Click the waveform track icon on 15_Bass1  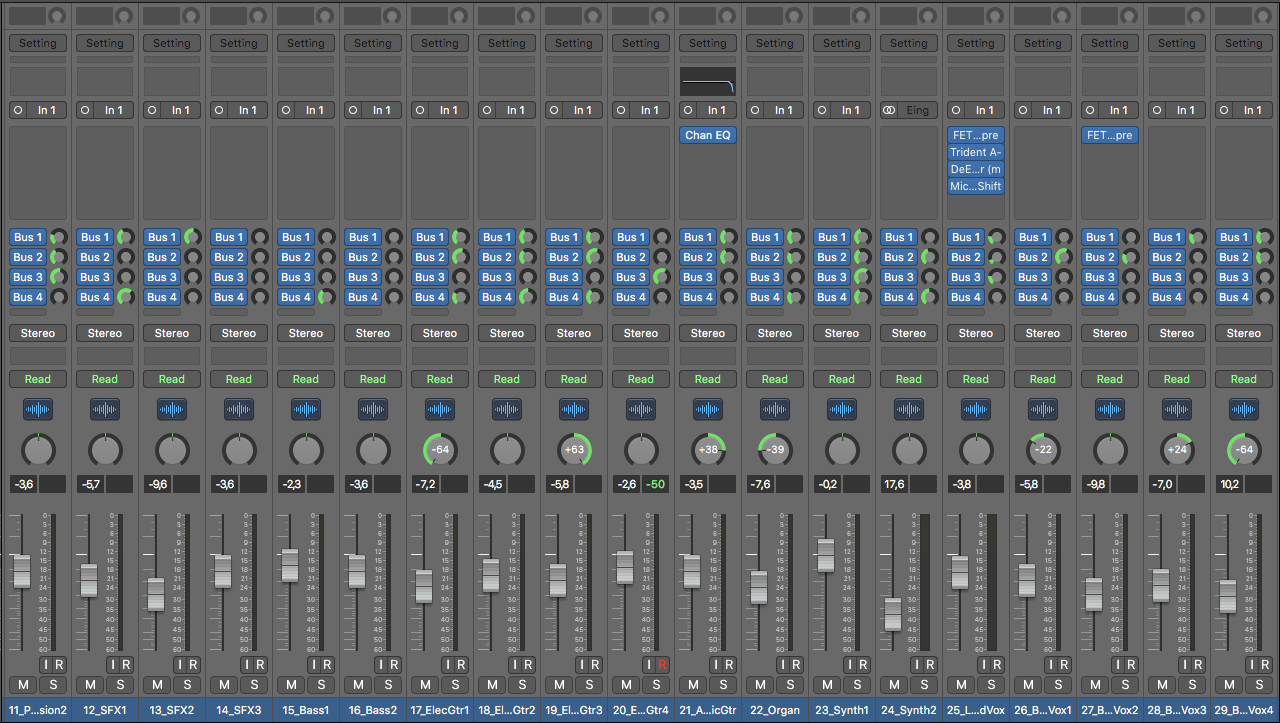[x=306, y=410]
